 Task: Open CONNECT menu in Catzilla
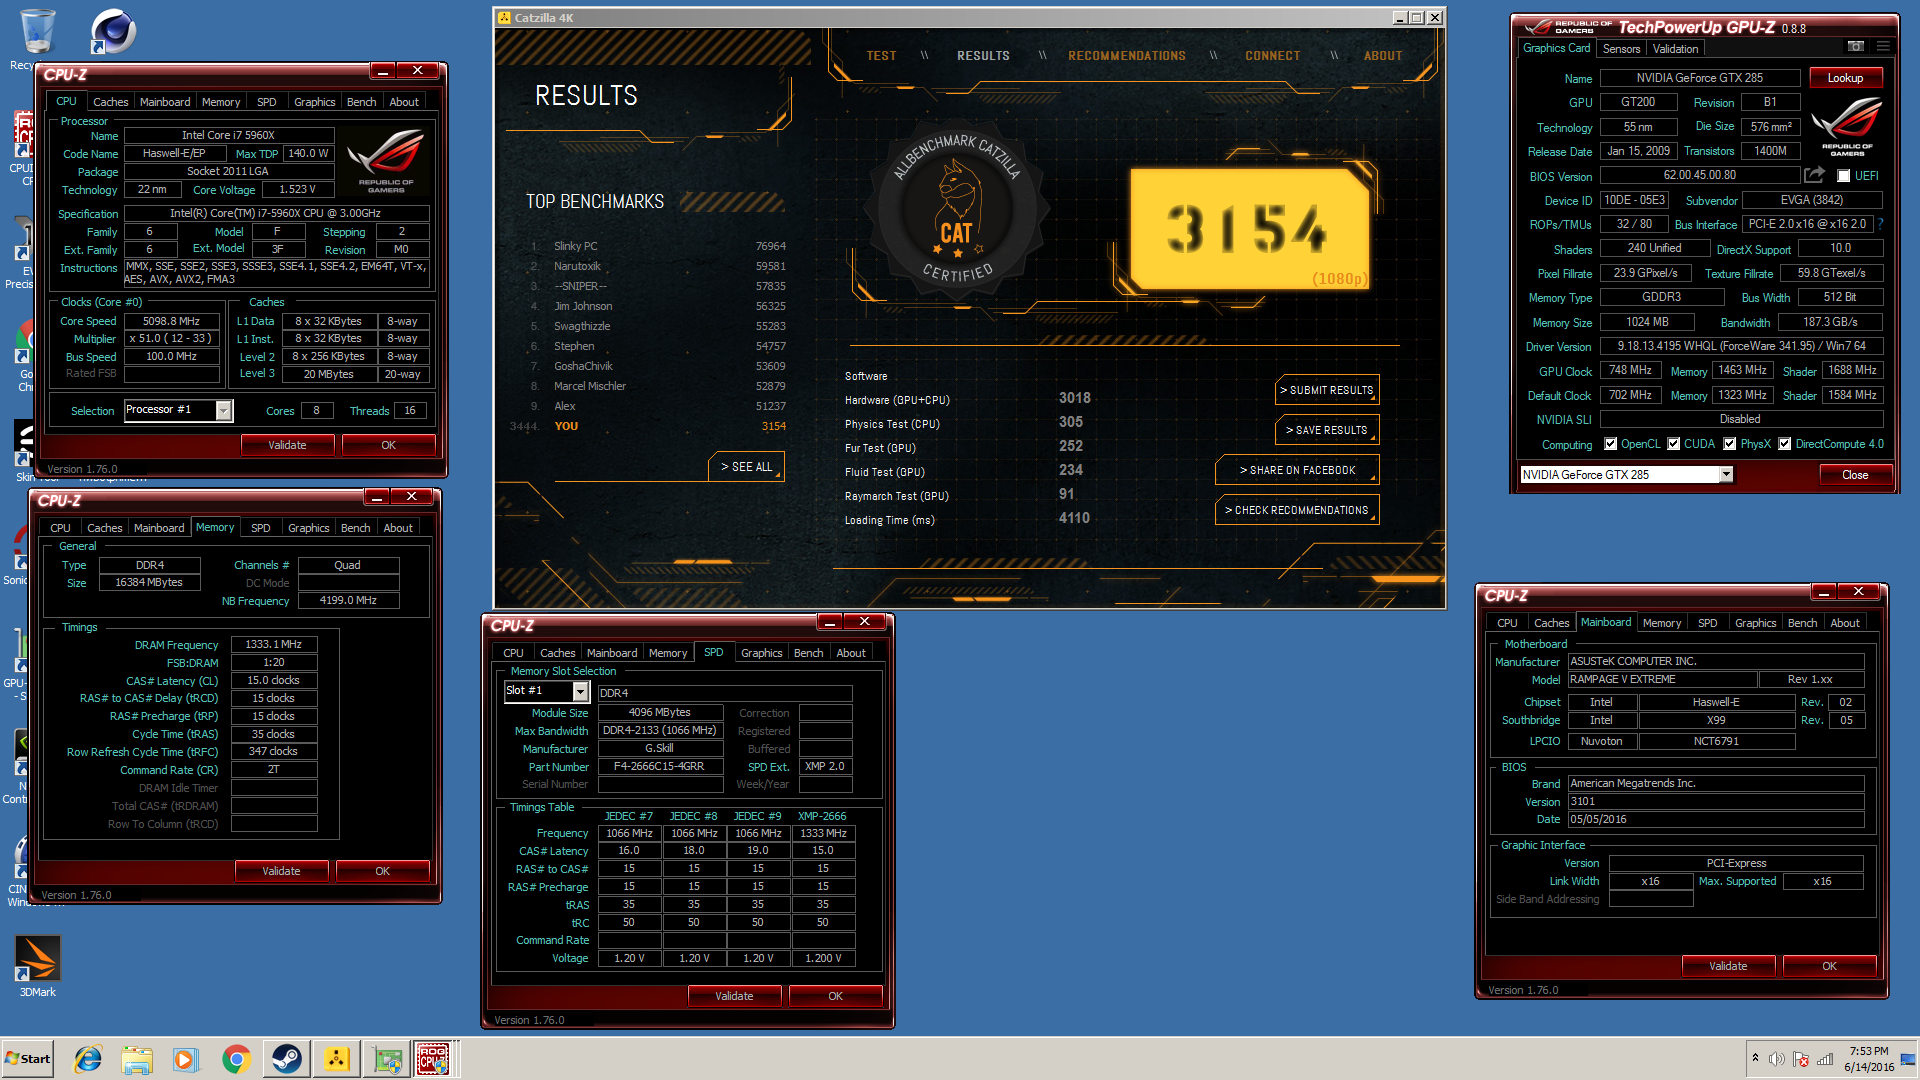tap(1272, 56)
